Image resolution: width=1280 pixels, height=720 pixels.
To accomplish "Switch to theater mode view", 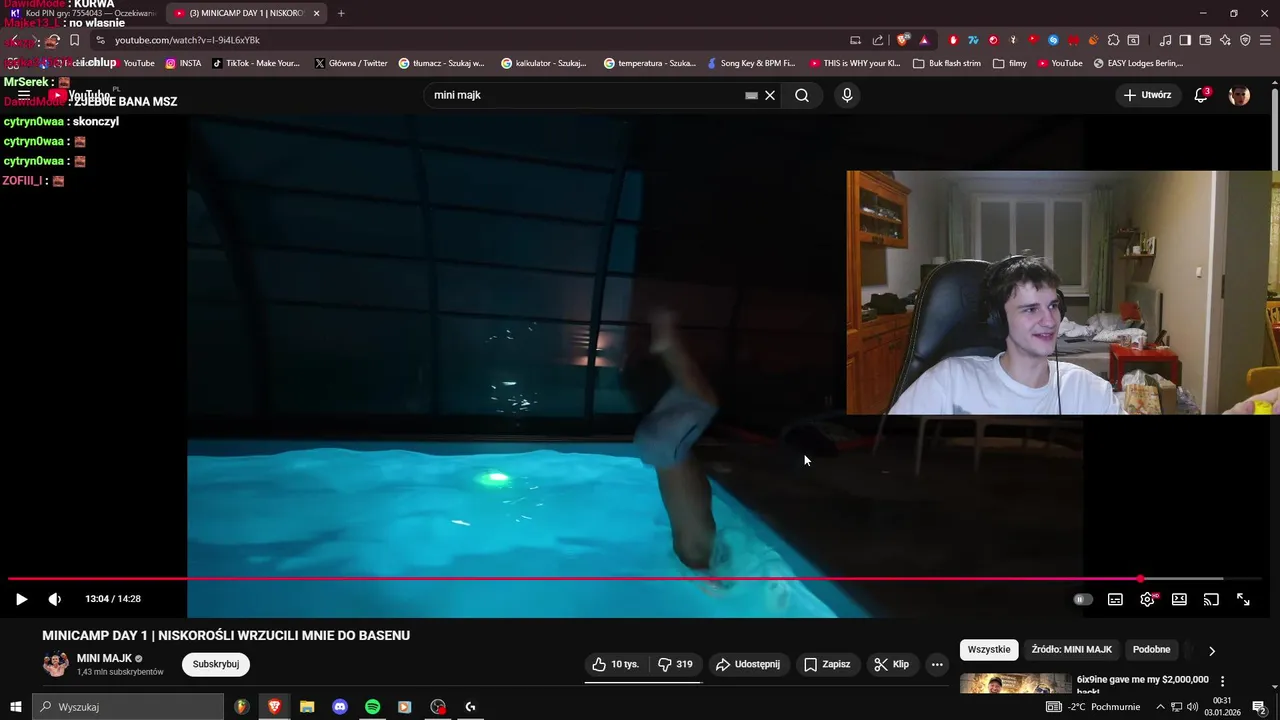I will tap(1179, 599).
